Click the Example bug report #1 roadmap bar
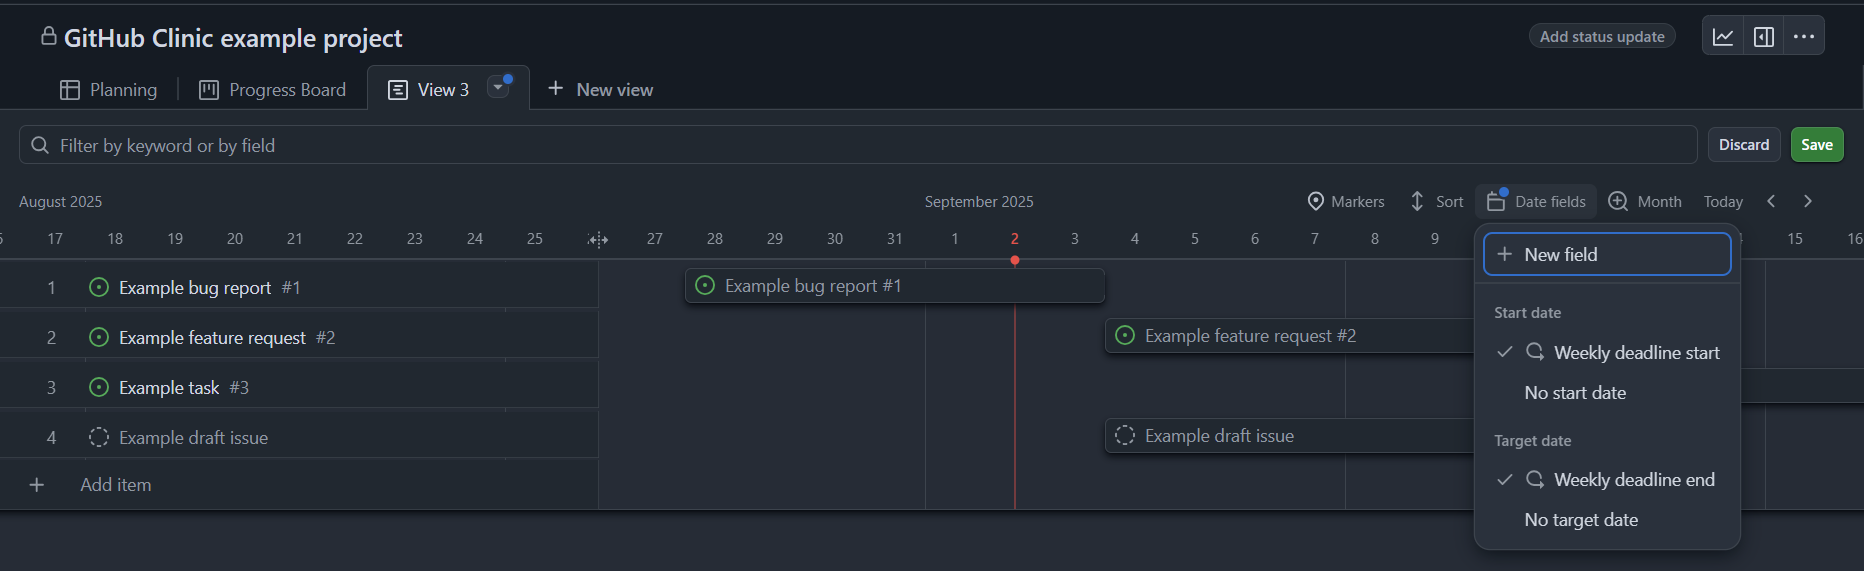Viewport: 1864px width, 571px height. (895, 286)
